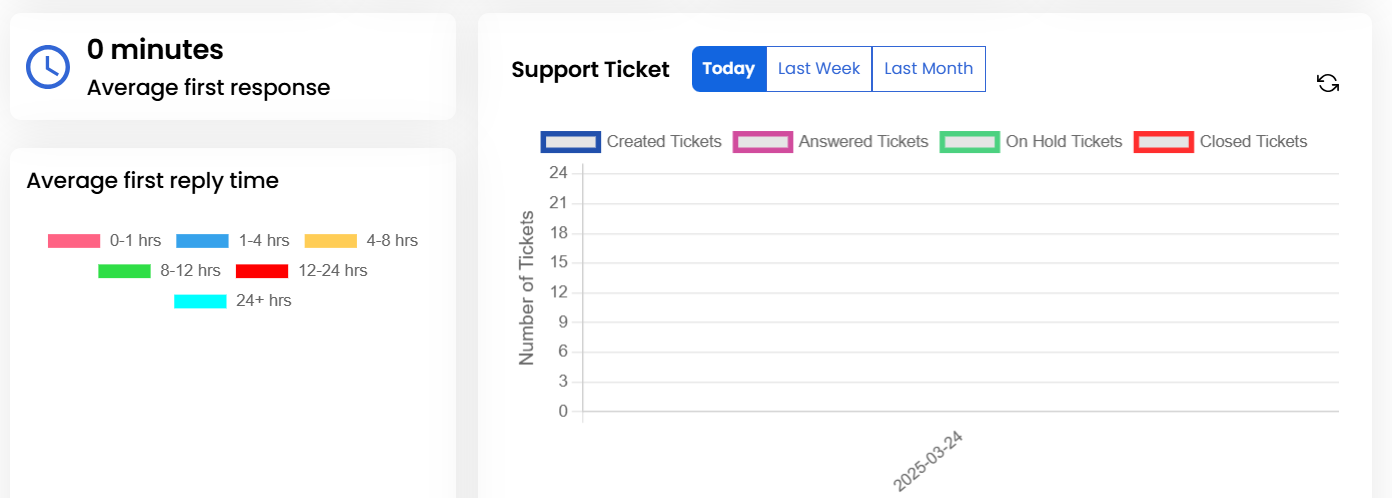Viewport: 1392px width, 498px height.
Task: Click the clock icon beside average first response
Action: click(x=47, y=67)
